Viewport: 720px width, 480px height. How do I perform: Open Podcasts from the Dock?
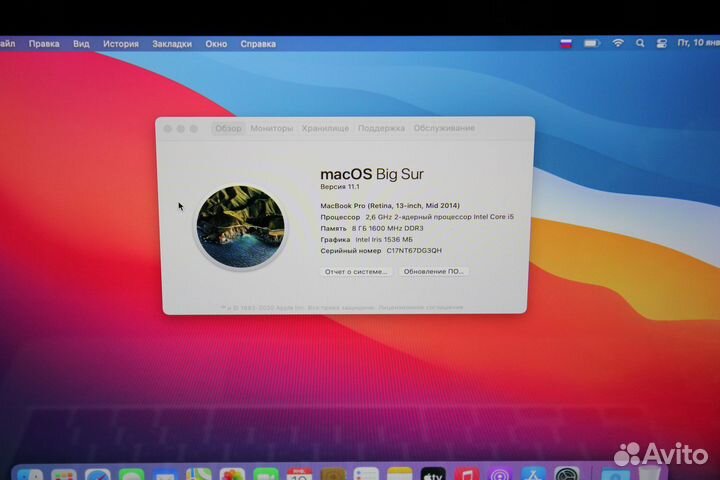click(x=500, y=474)
